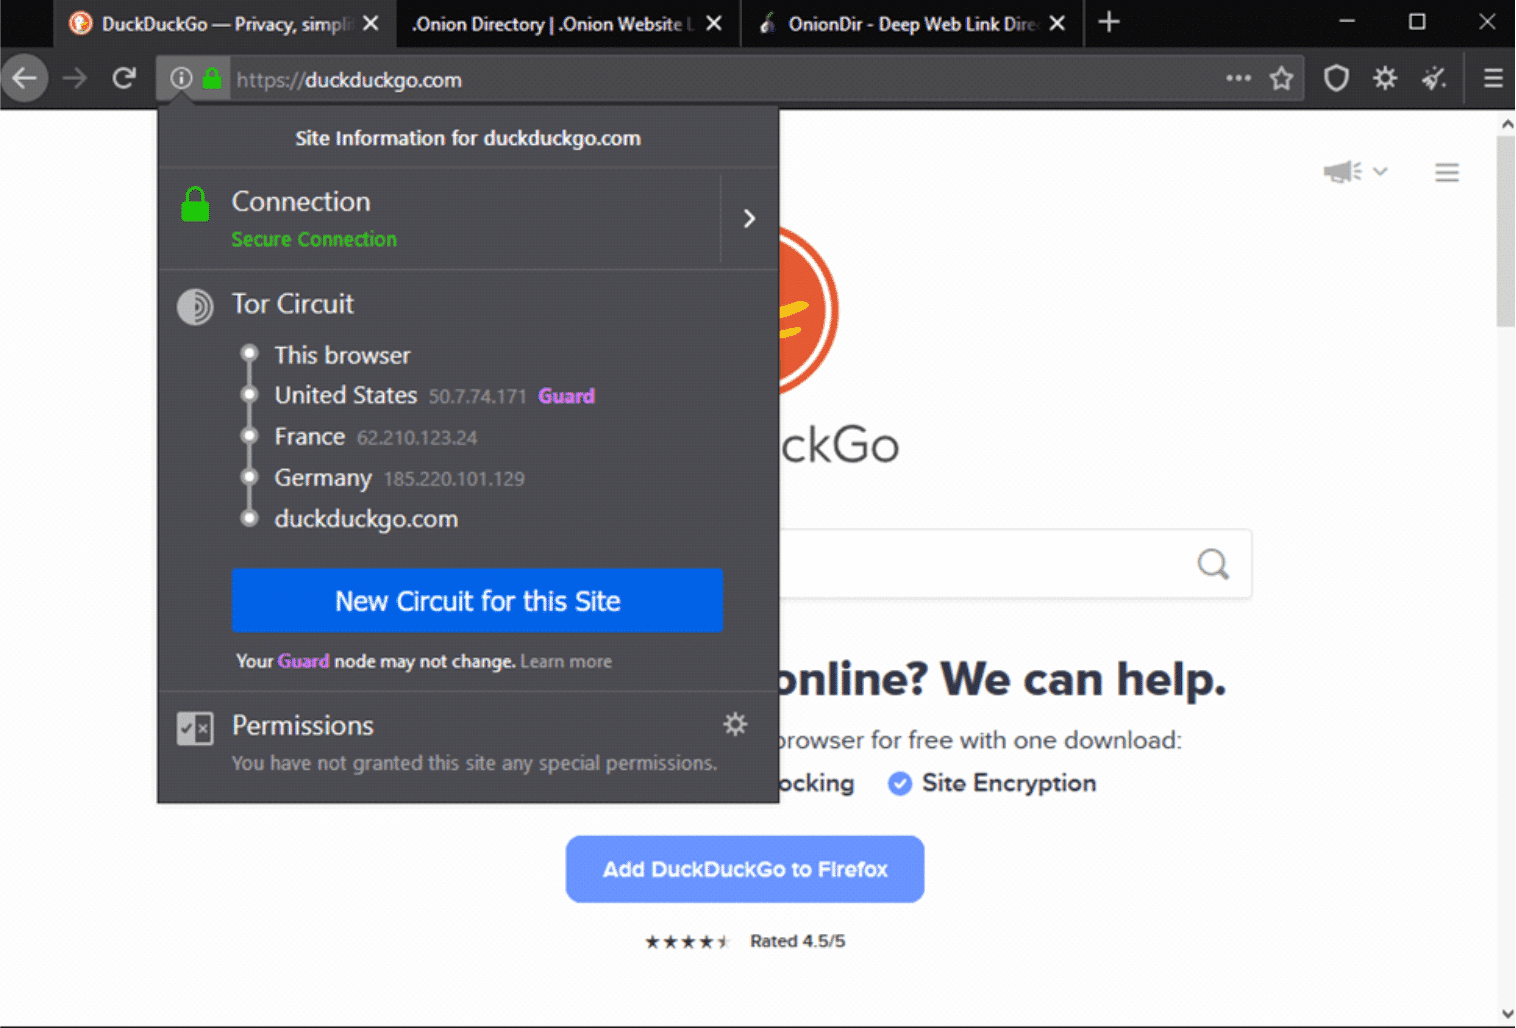The height and width of the screenshot is (1028, 1516).
Task: Click the New Identity sparkle broom icon
Action: coord(1435,78)
